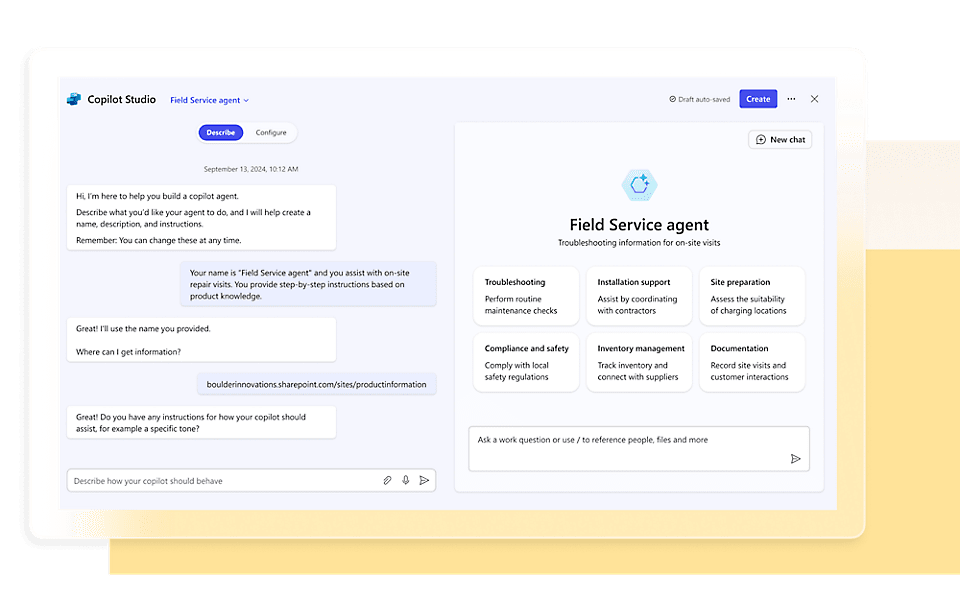Focus the 'Describe how your copilot should behave' field
The image size is (960, 616).
[220, 481]
